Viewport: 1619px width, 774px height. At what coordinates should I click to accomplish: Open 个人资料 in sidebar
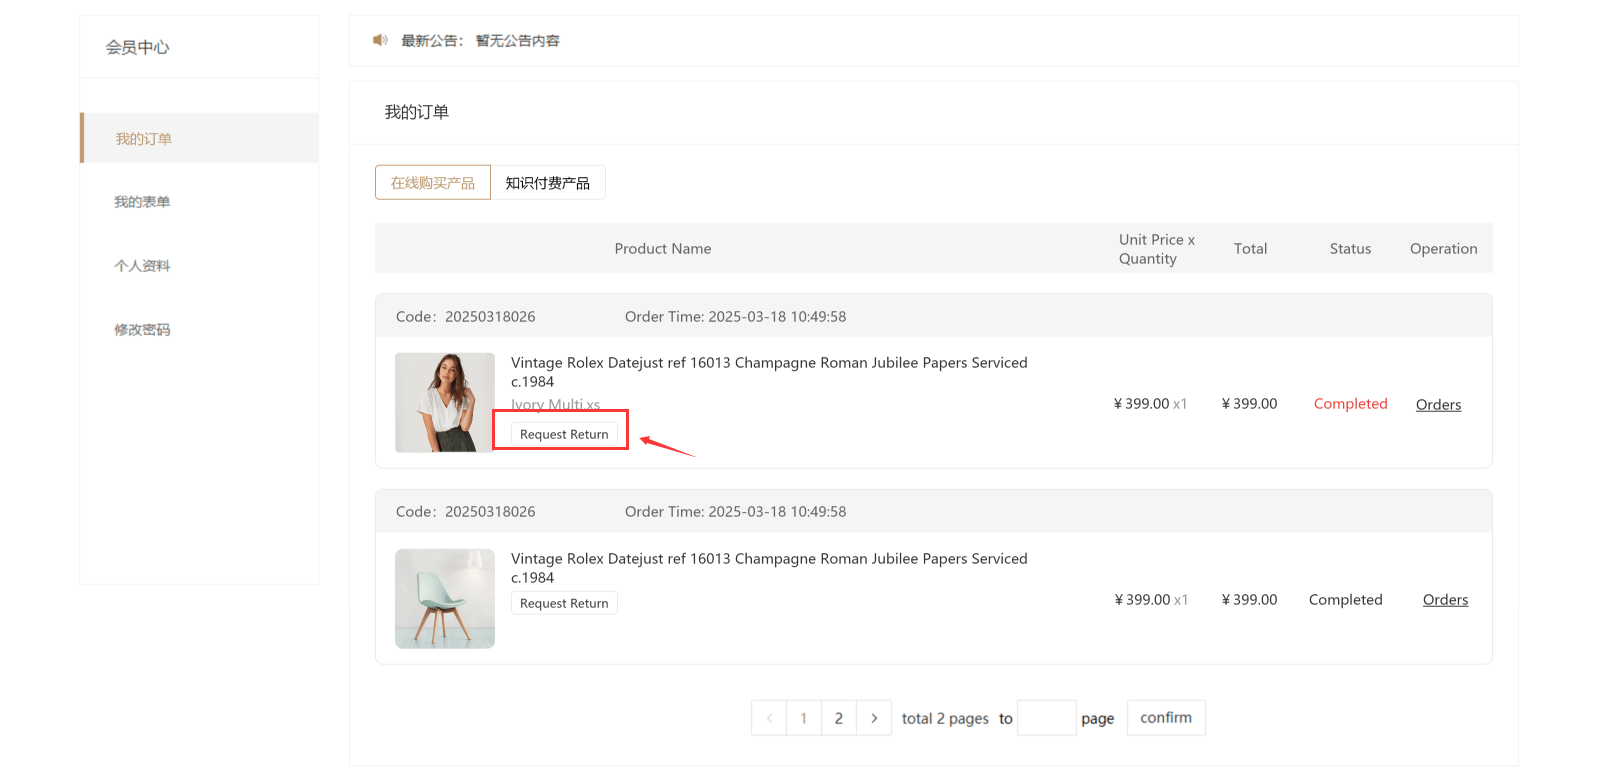(x=142, y=266)
